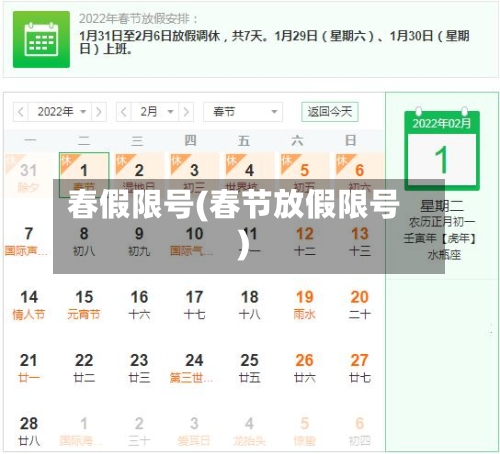
Task: Select February 27 廿七 cell
Action: pos(359,368)
